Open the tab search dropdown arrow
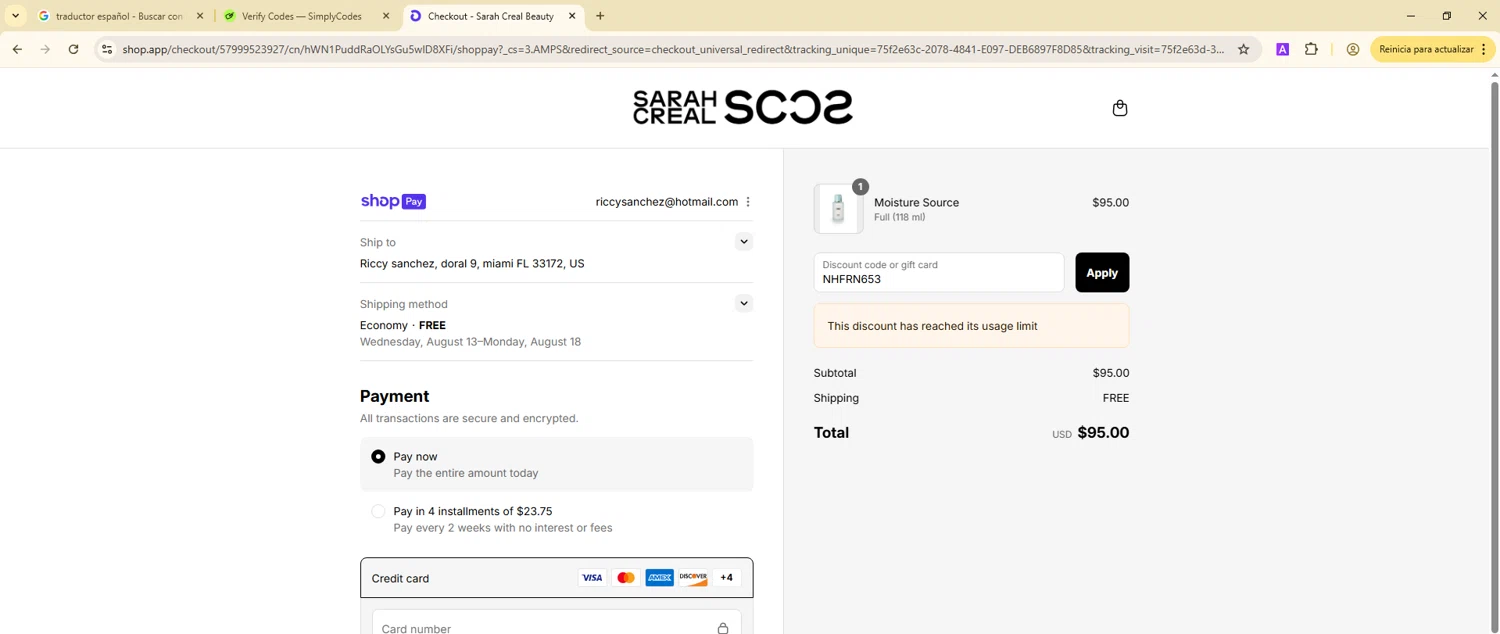The width and height of the screenshot is (1500, 634). 15,16
